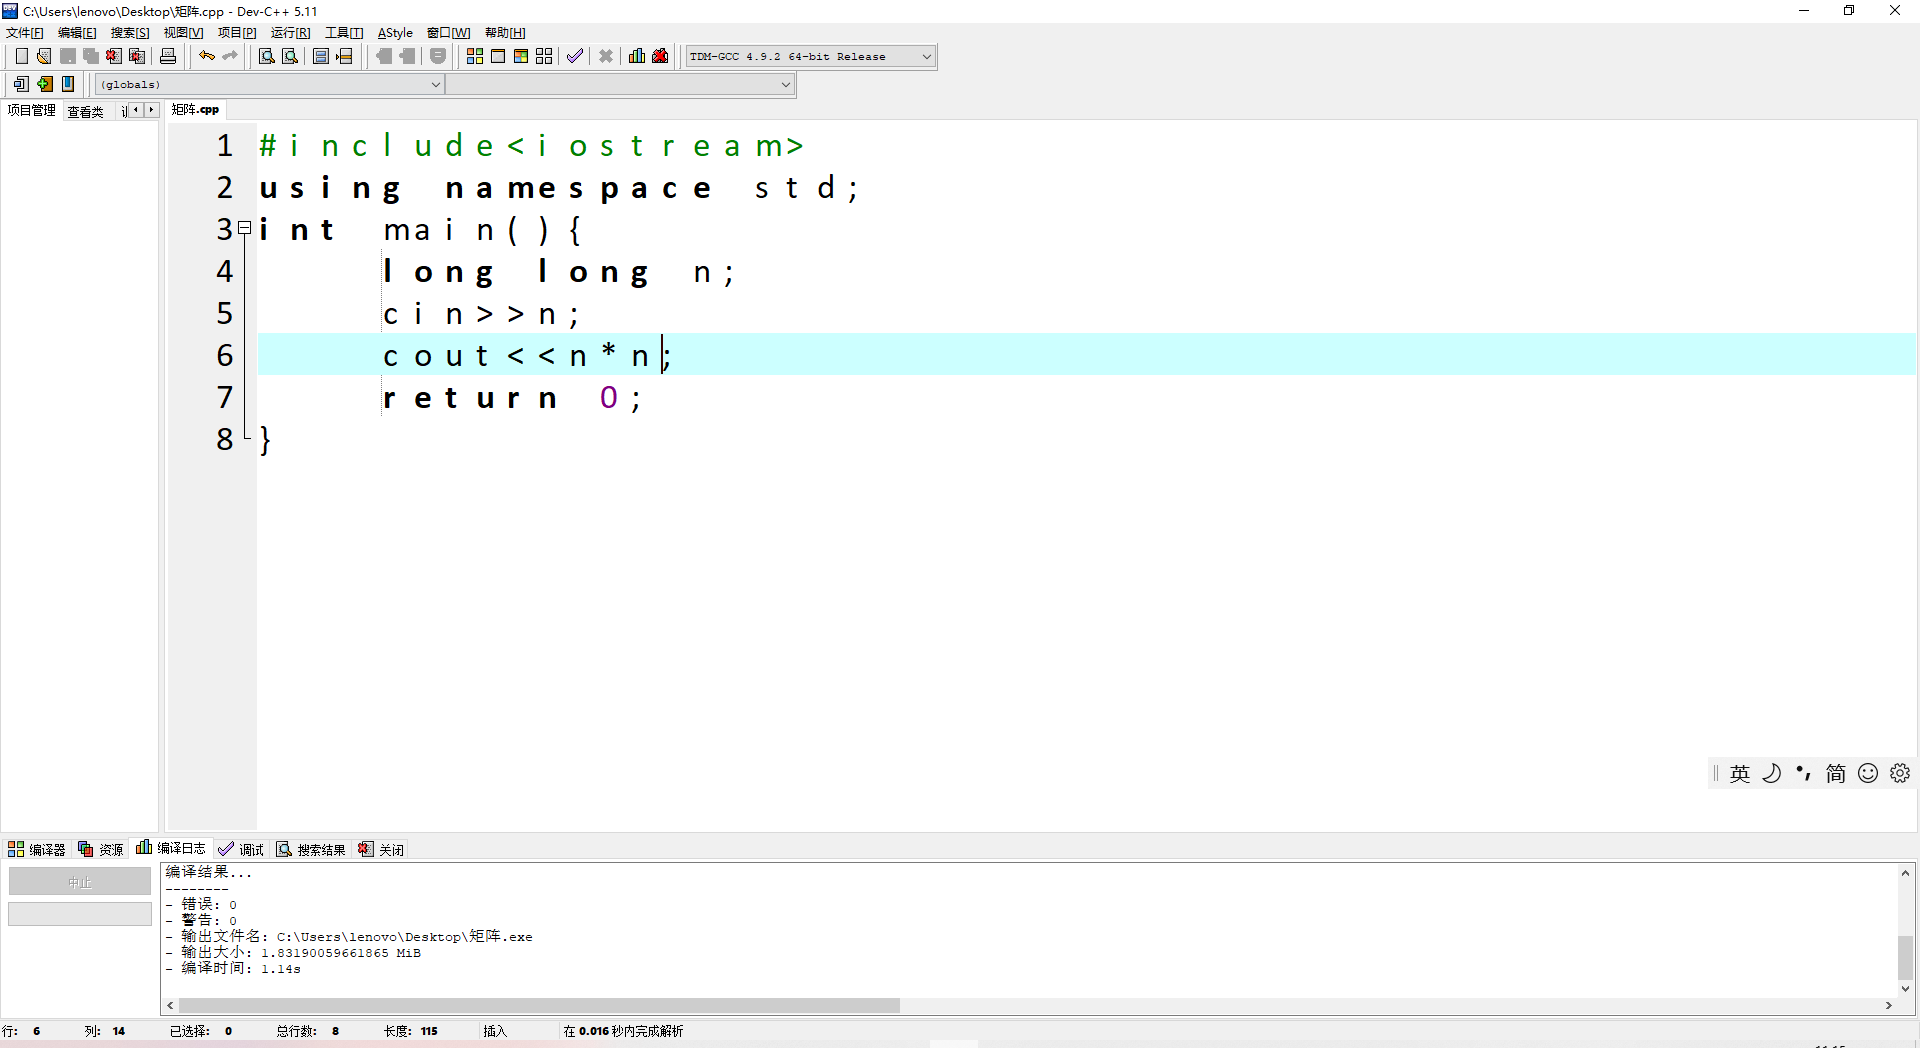This screenshot has width=1920, height=1048.
Task: Click the New file icon
Action: [21, 56]
